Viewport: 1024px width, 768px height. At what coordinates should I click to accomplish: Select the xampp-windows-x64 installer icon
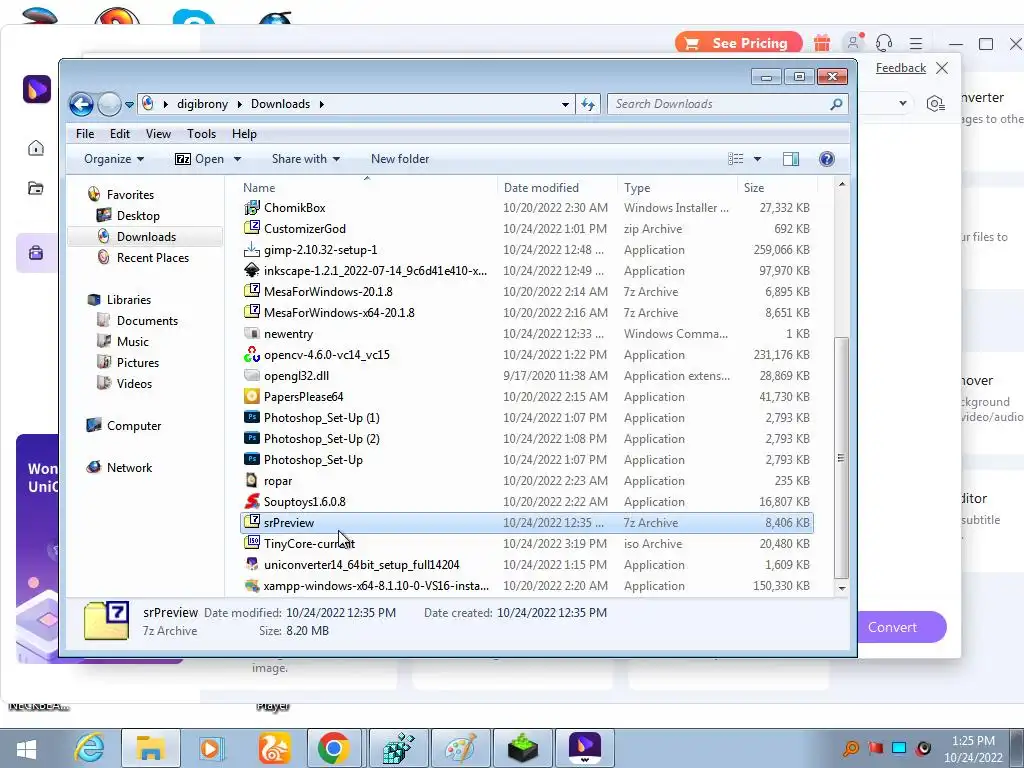point(251,586)
